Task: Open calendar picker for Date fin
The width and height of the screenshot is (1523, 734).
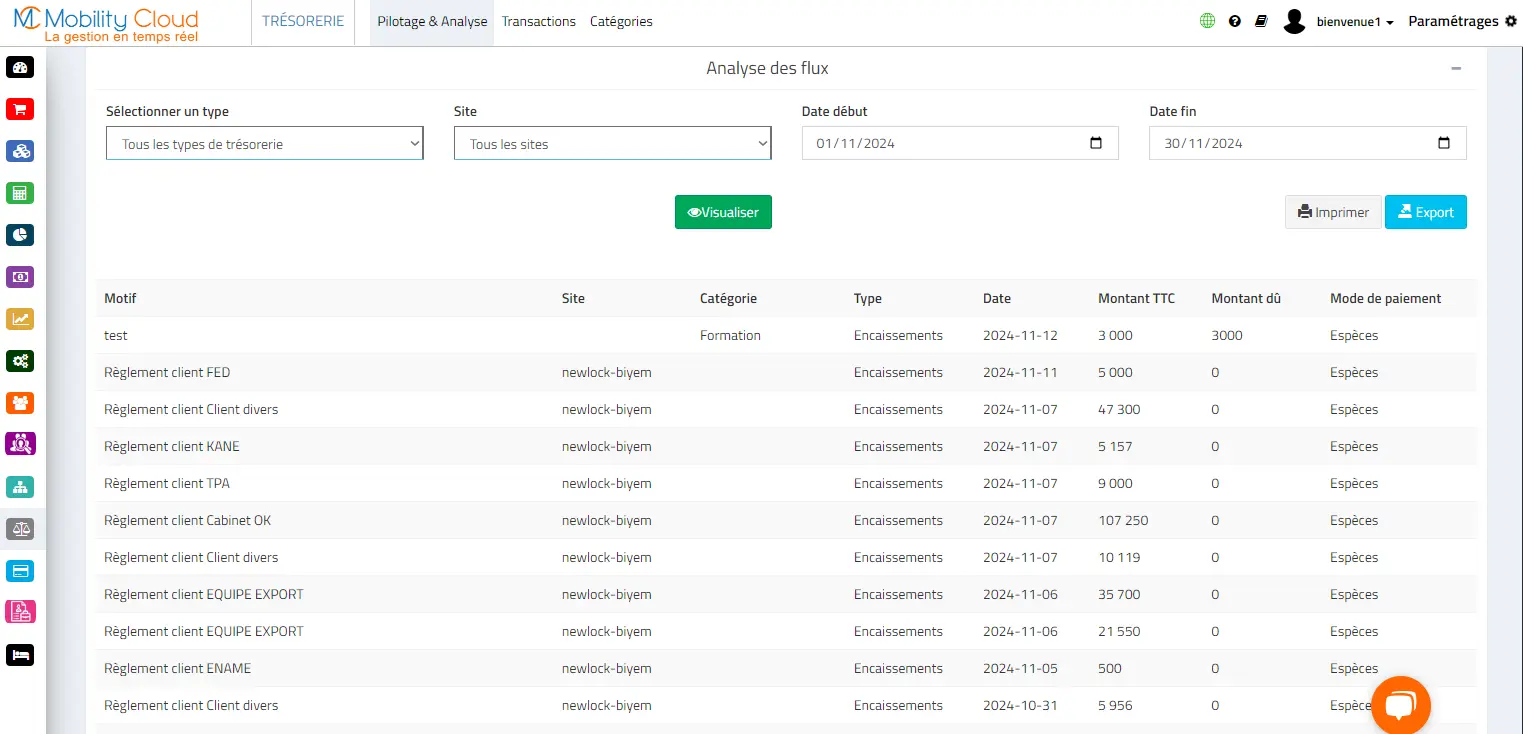Action: coord(1444,143)
